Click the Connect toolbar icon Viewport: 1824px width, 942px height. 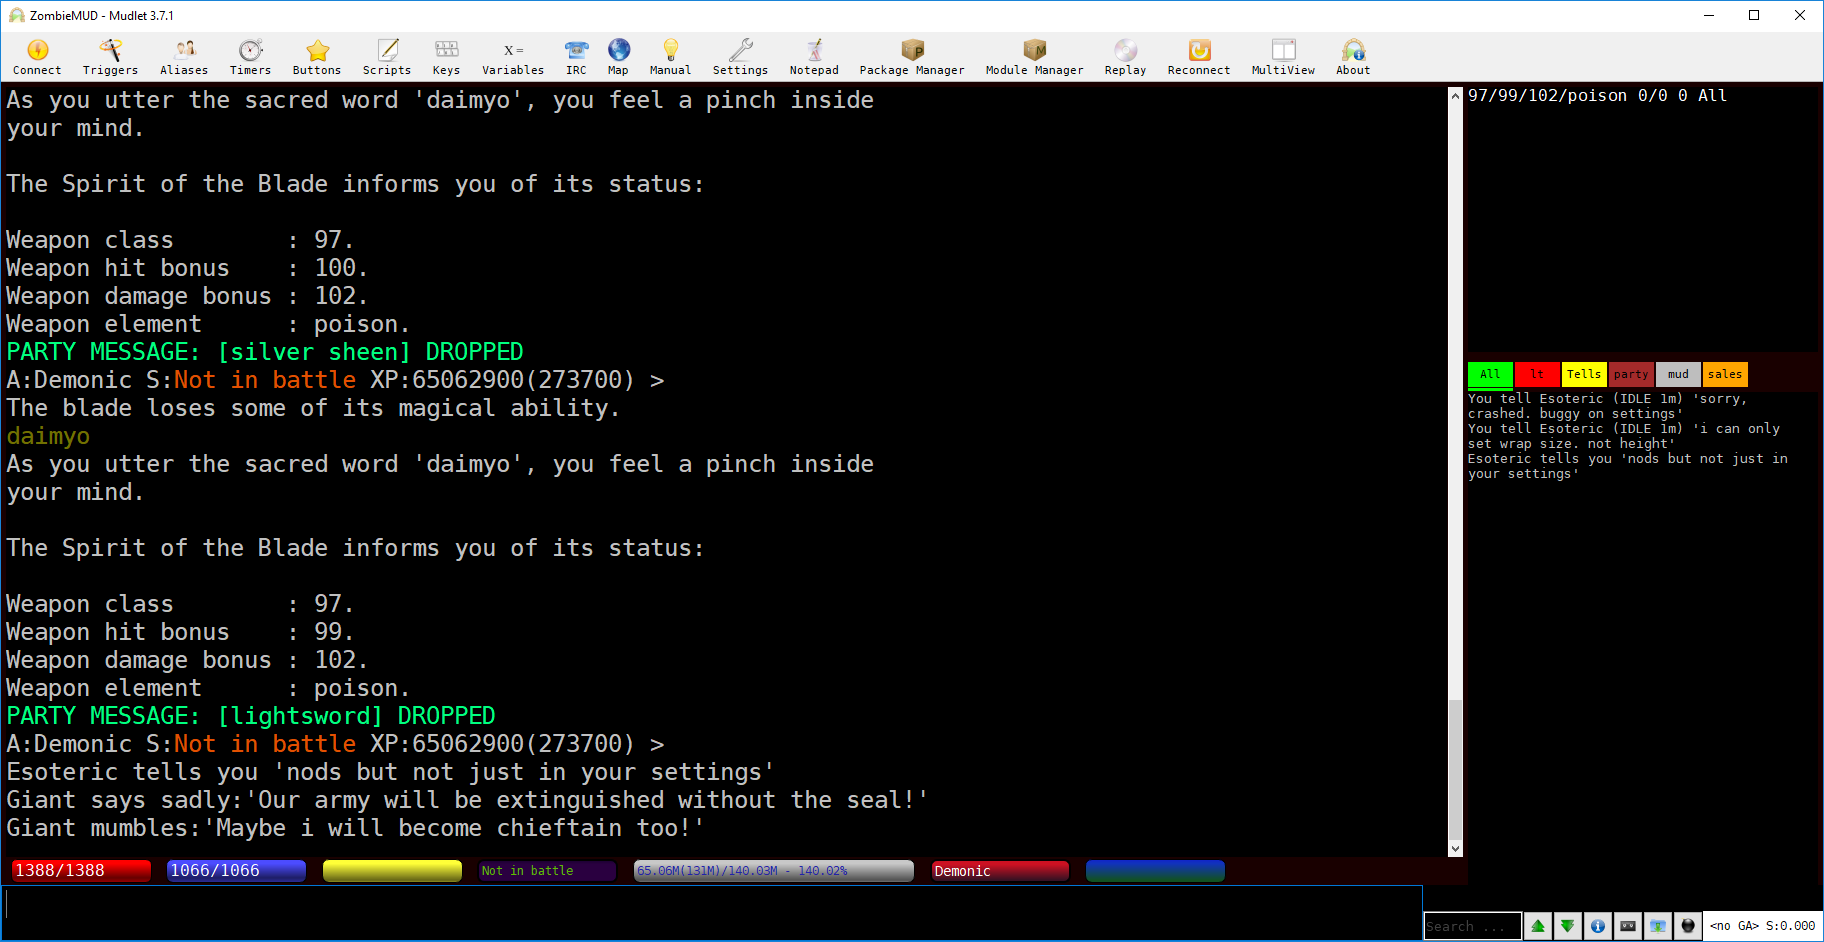tap(37, 57)
